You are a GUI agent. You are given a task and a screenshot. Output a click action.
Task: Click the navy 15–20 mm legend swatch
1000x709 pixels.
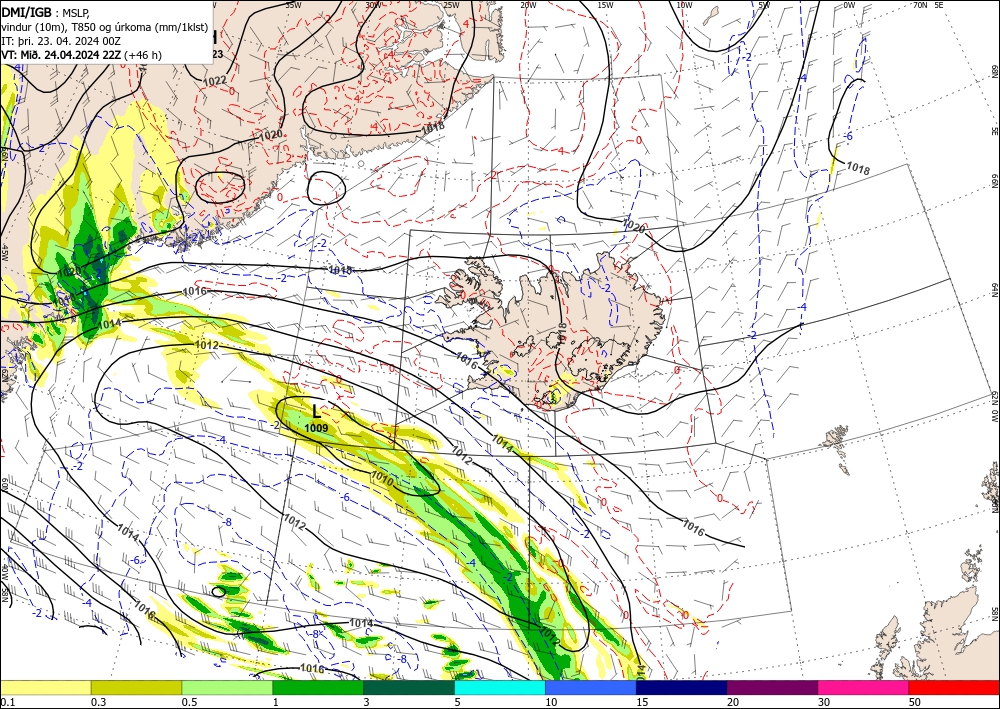click(x=682, y=687)
